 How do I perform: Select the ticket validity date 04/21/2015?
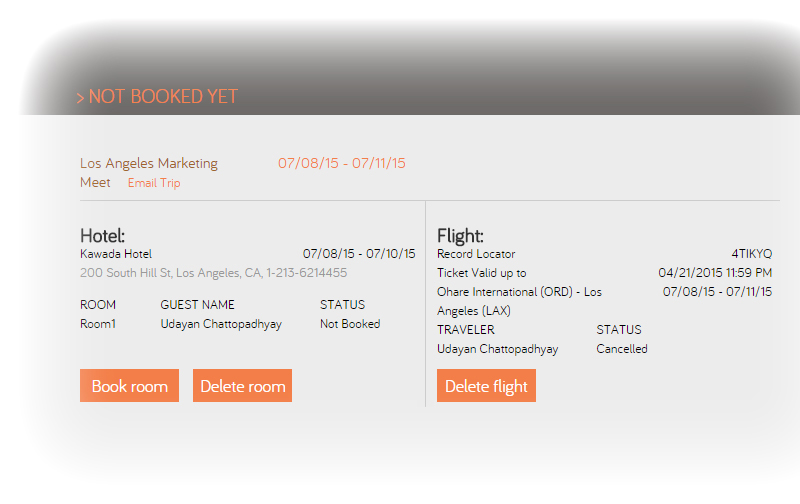click(715, 273)
